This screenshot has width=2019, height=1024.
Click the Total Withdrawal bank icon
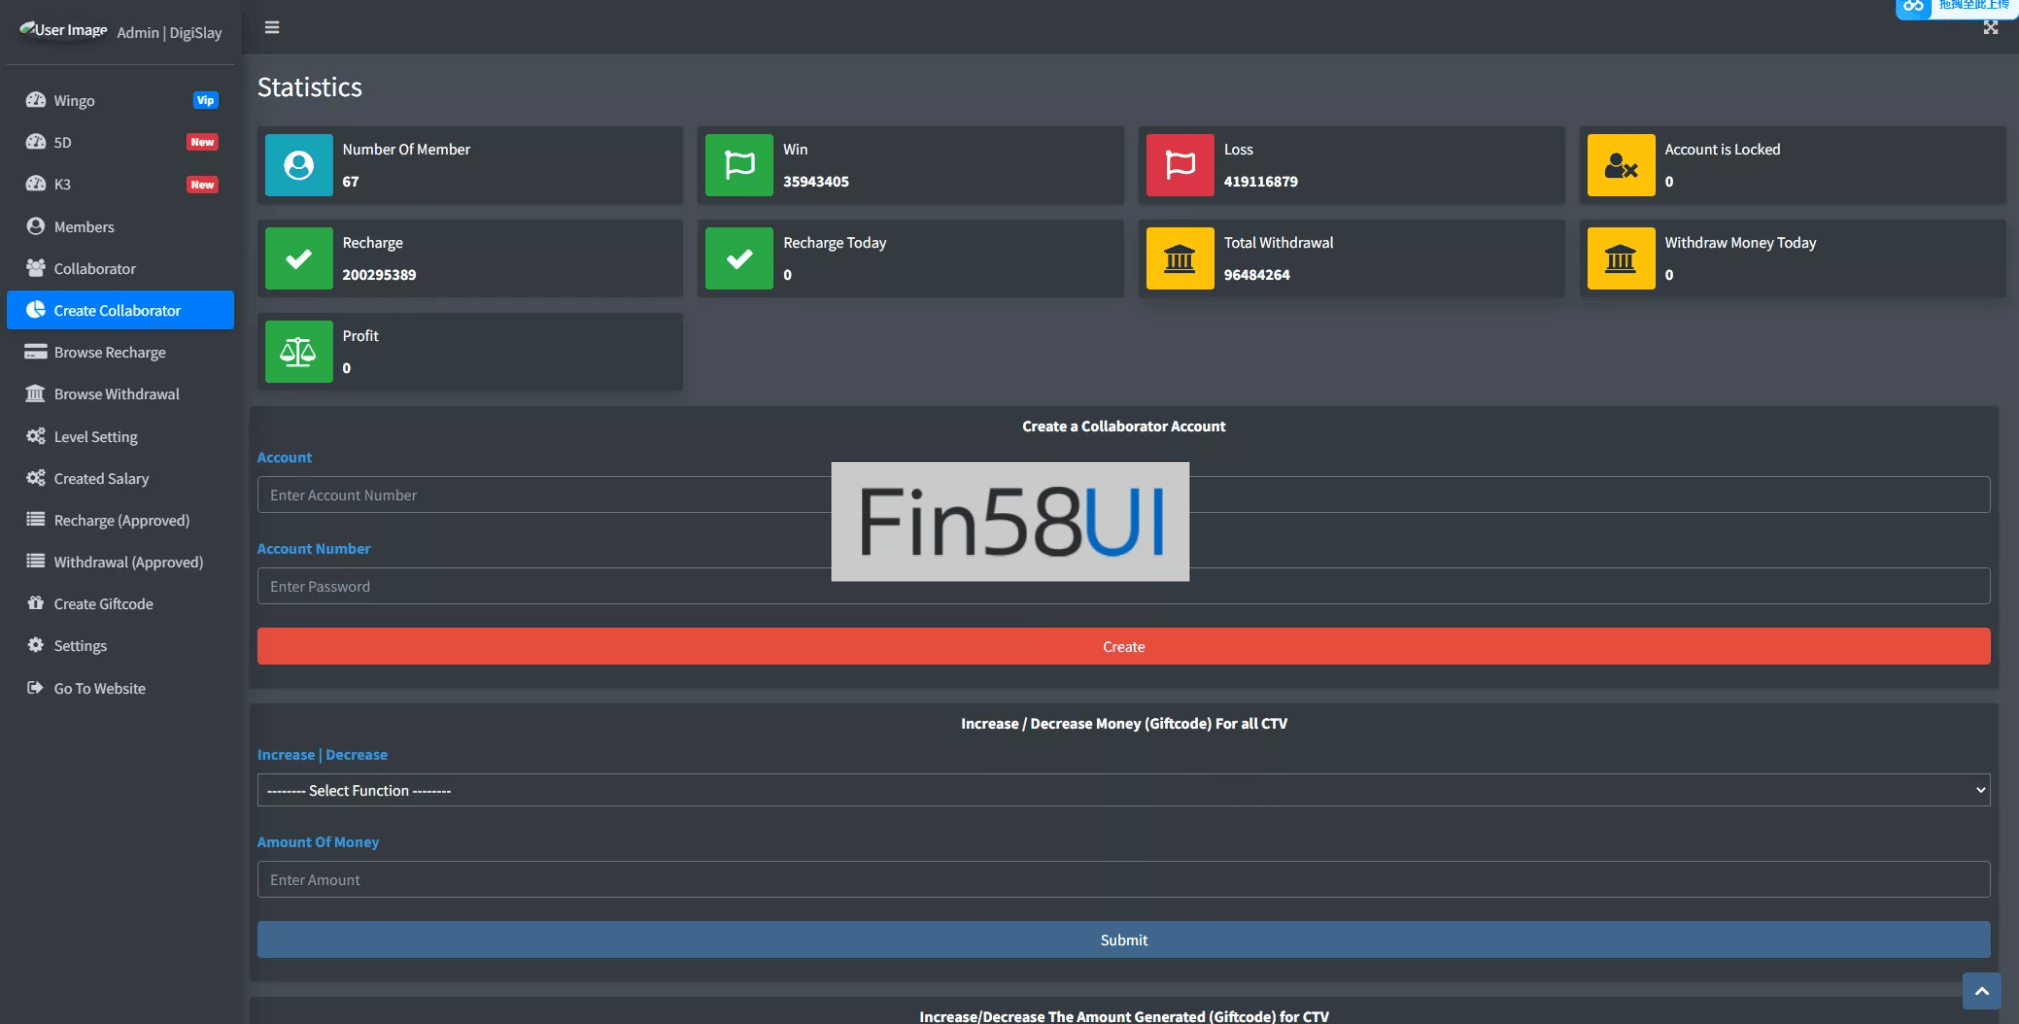1180,259
